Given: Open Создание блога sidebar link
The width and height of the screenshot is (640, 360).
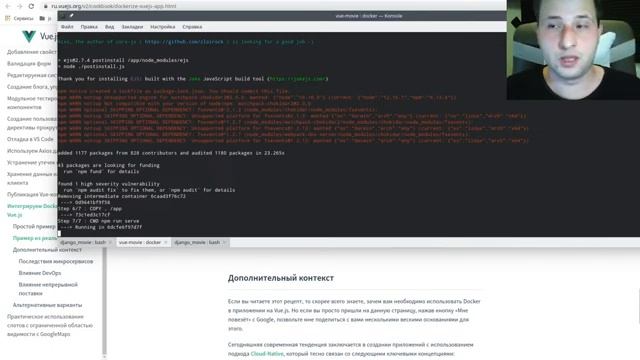Looking at the screenshot, I should point(31,87).
